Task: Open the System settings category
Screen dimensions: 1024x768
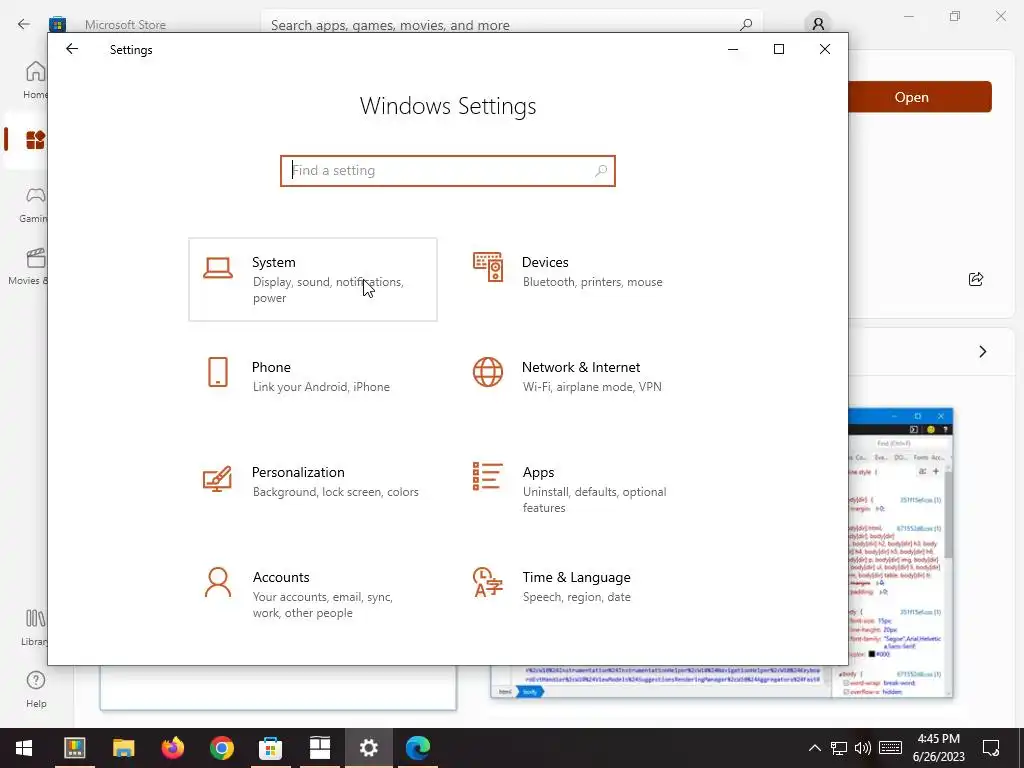Action: (x=313, y=280)
